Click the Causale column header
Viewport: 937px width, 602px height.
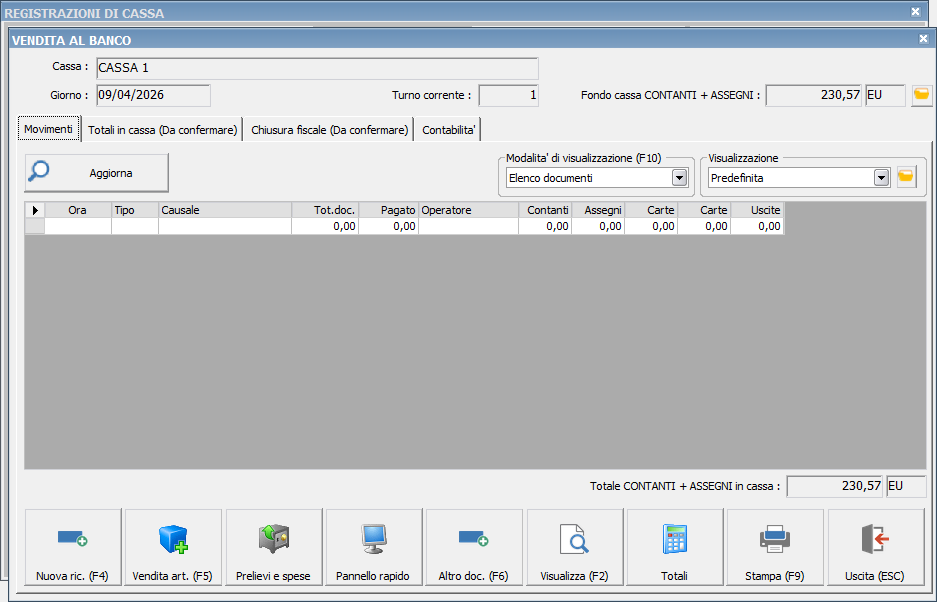pos(224,210)
